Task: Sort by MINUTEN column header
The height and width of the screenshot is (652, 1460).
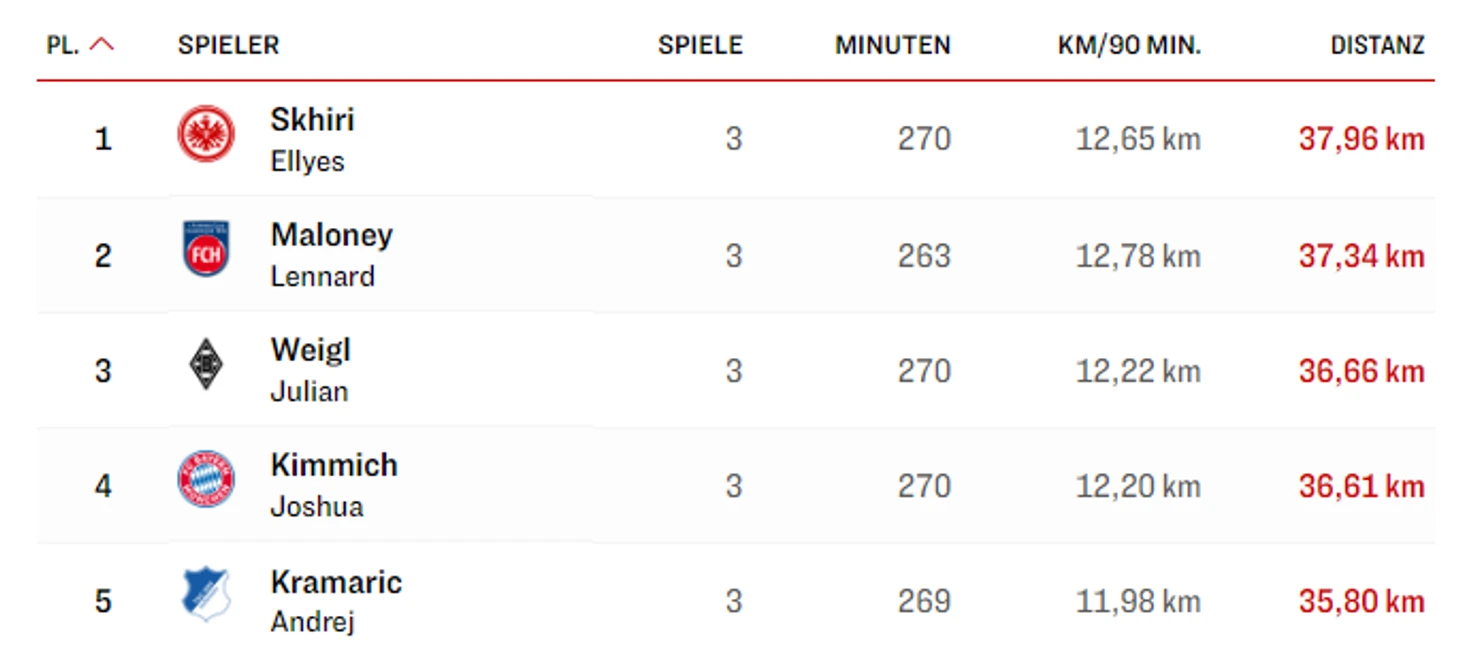Action: (x=892, y=45)
